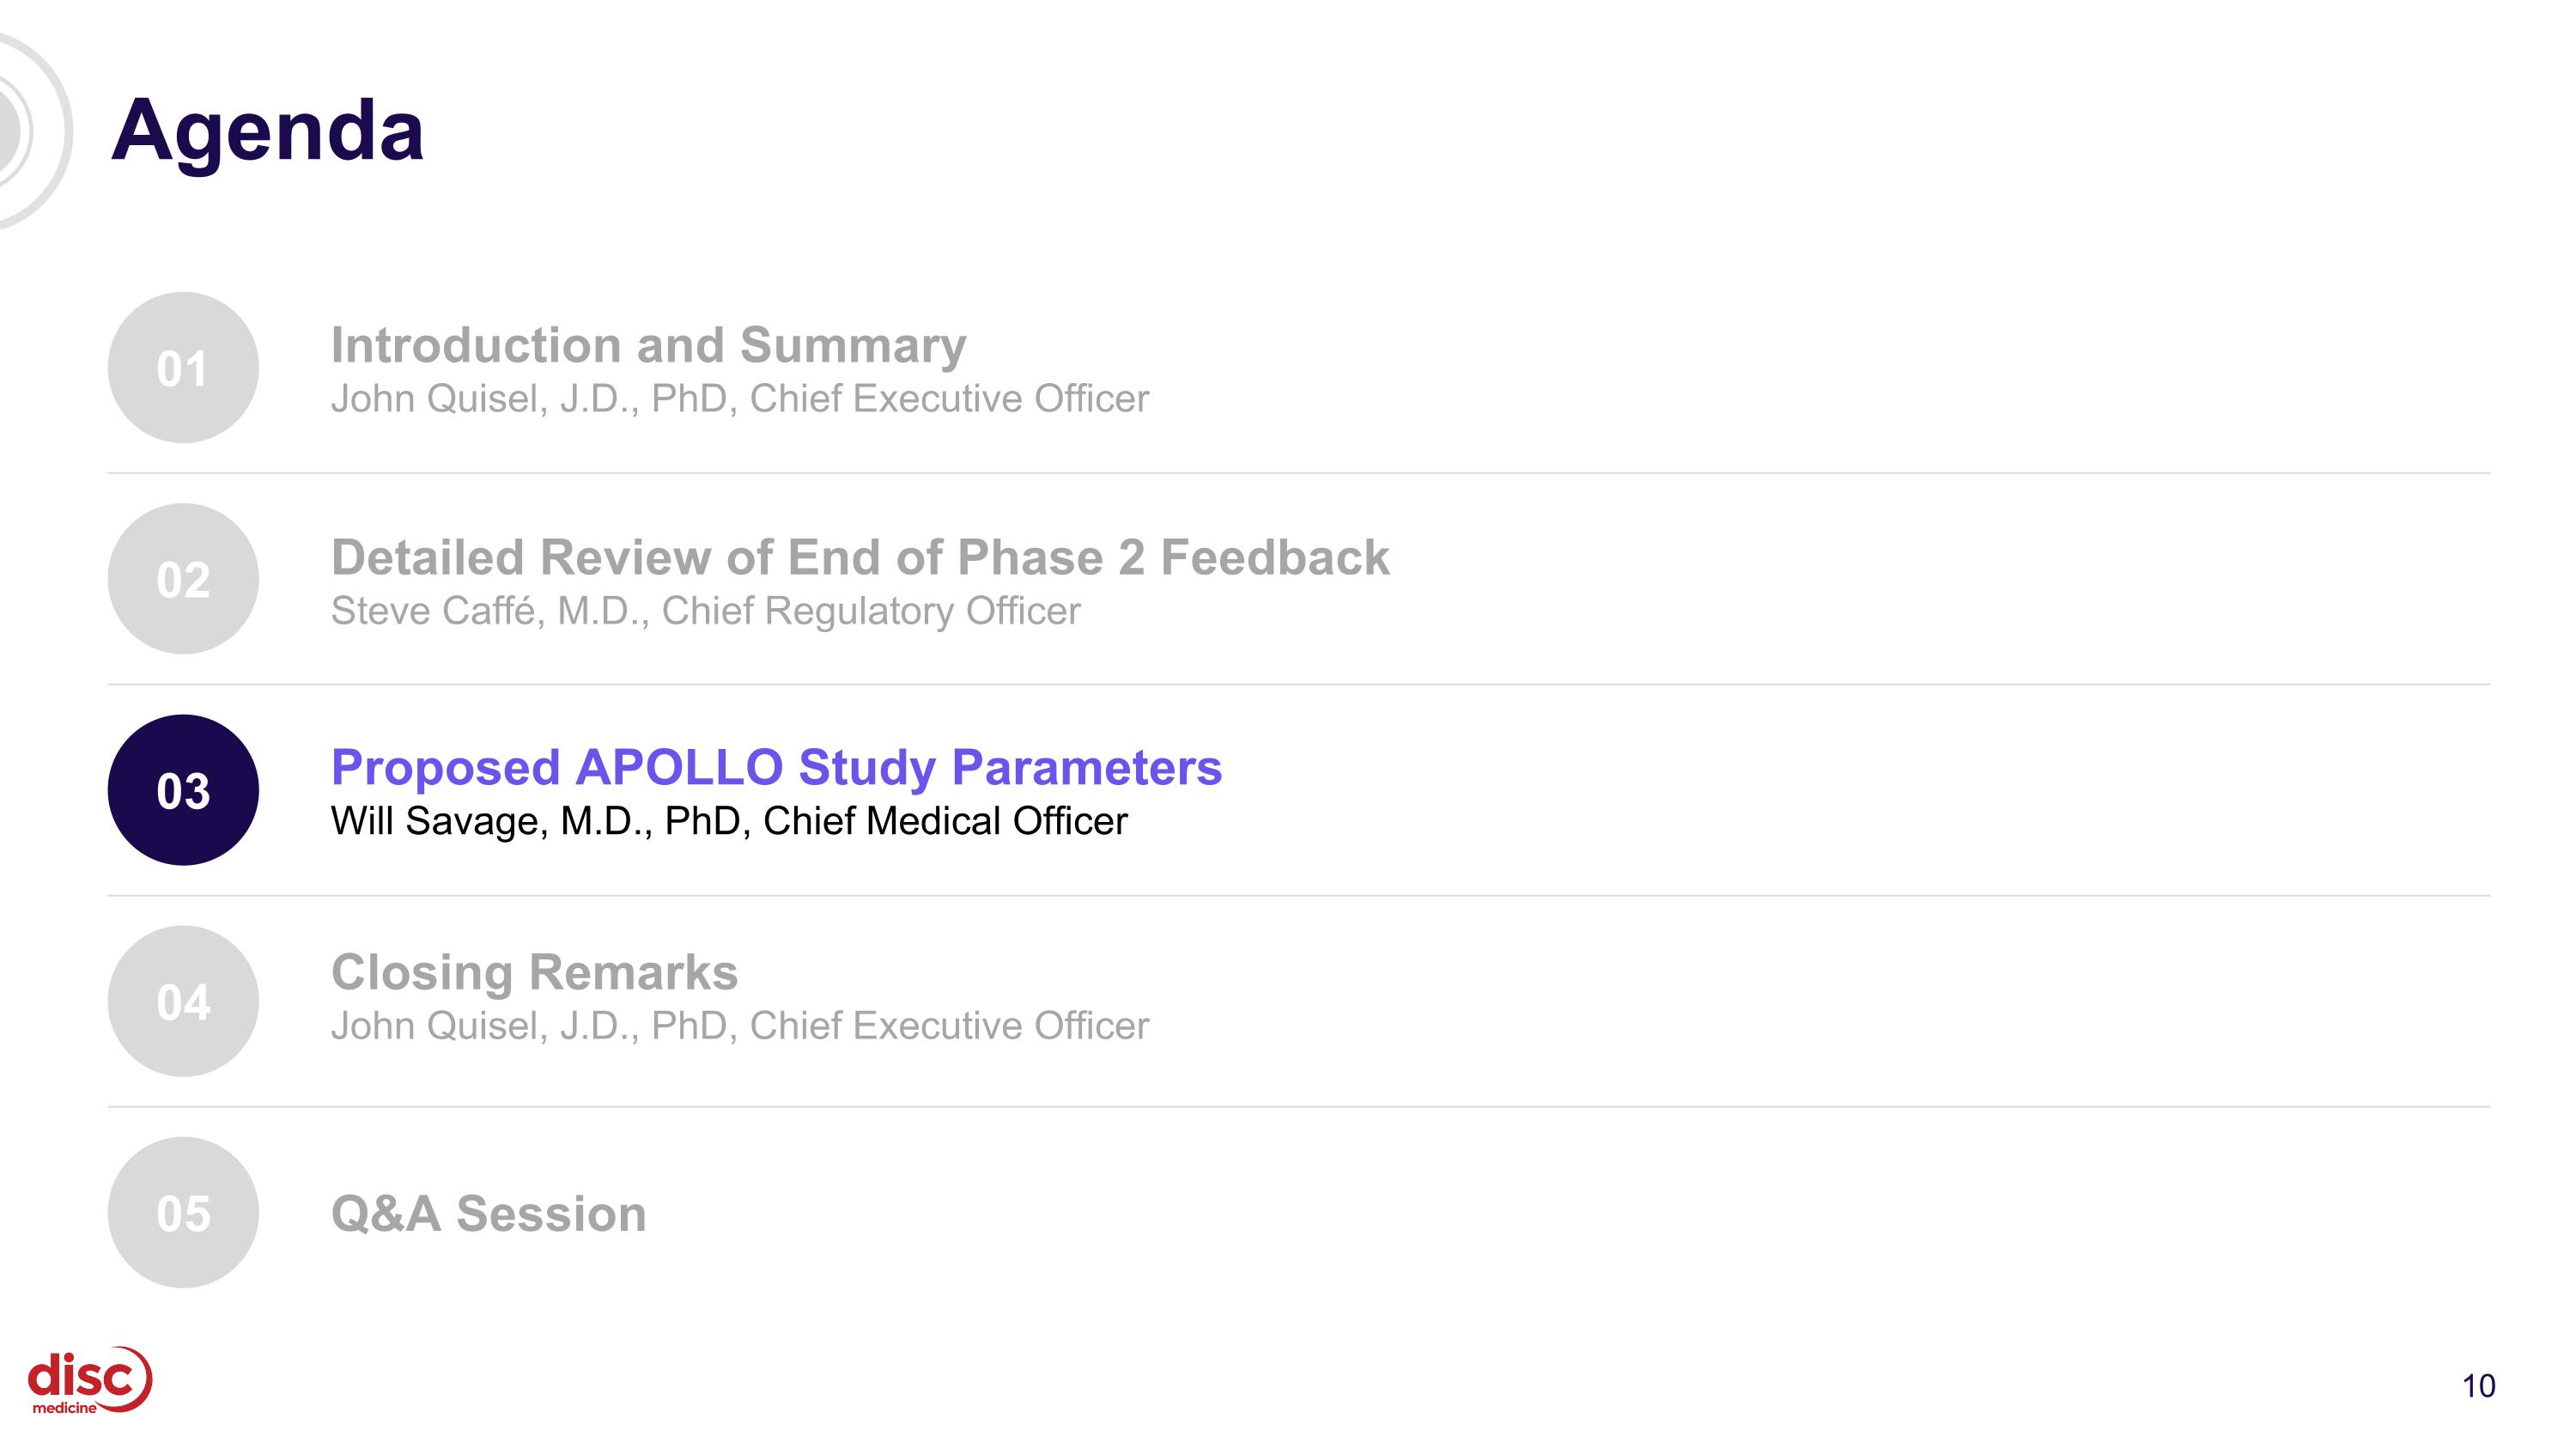Viewport: 2576px width, 1449px height.
Task: Open the Q&A Session item
Action: 489,1214
